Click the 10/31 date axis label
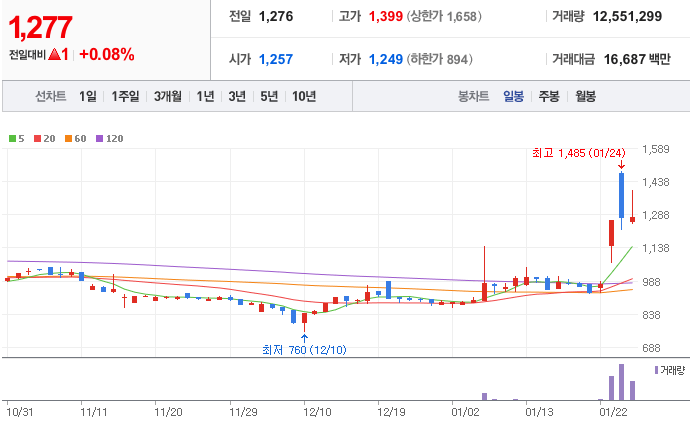This screenshot has height=422, width=690. (x=20, y=412)
